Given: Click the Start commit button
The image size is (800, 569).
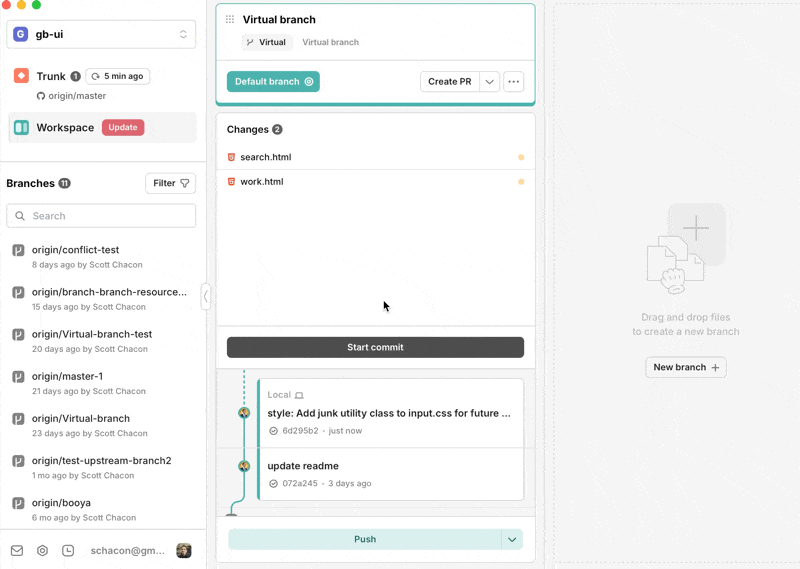Looking at the screenshot, I should (x=375, y=347).
